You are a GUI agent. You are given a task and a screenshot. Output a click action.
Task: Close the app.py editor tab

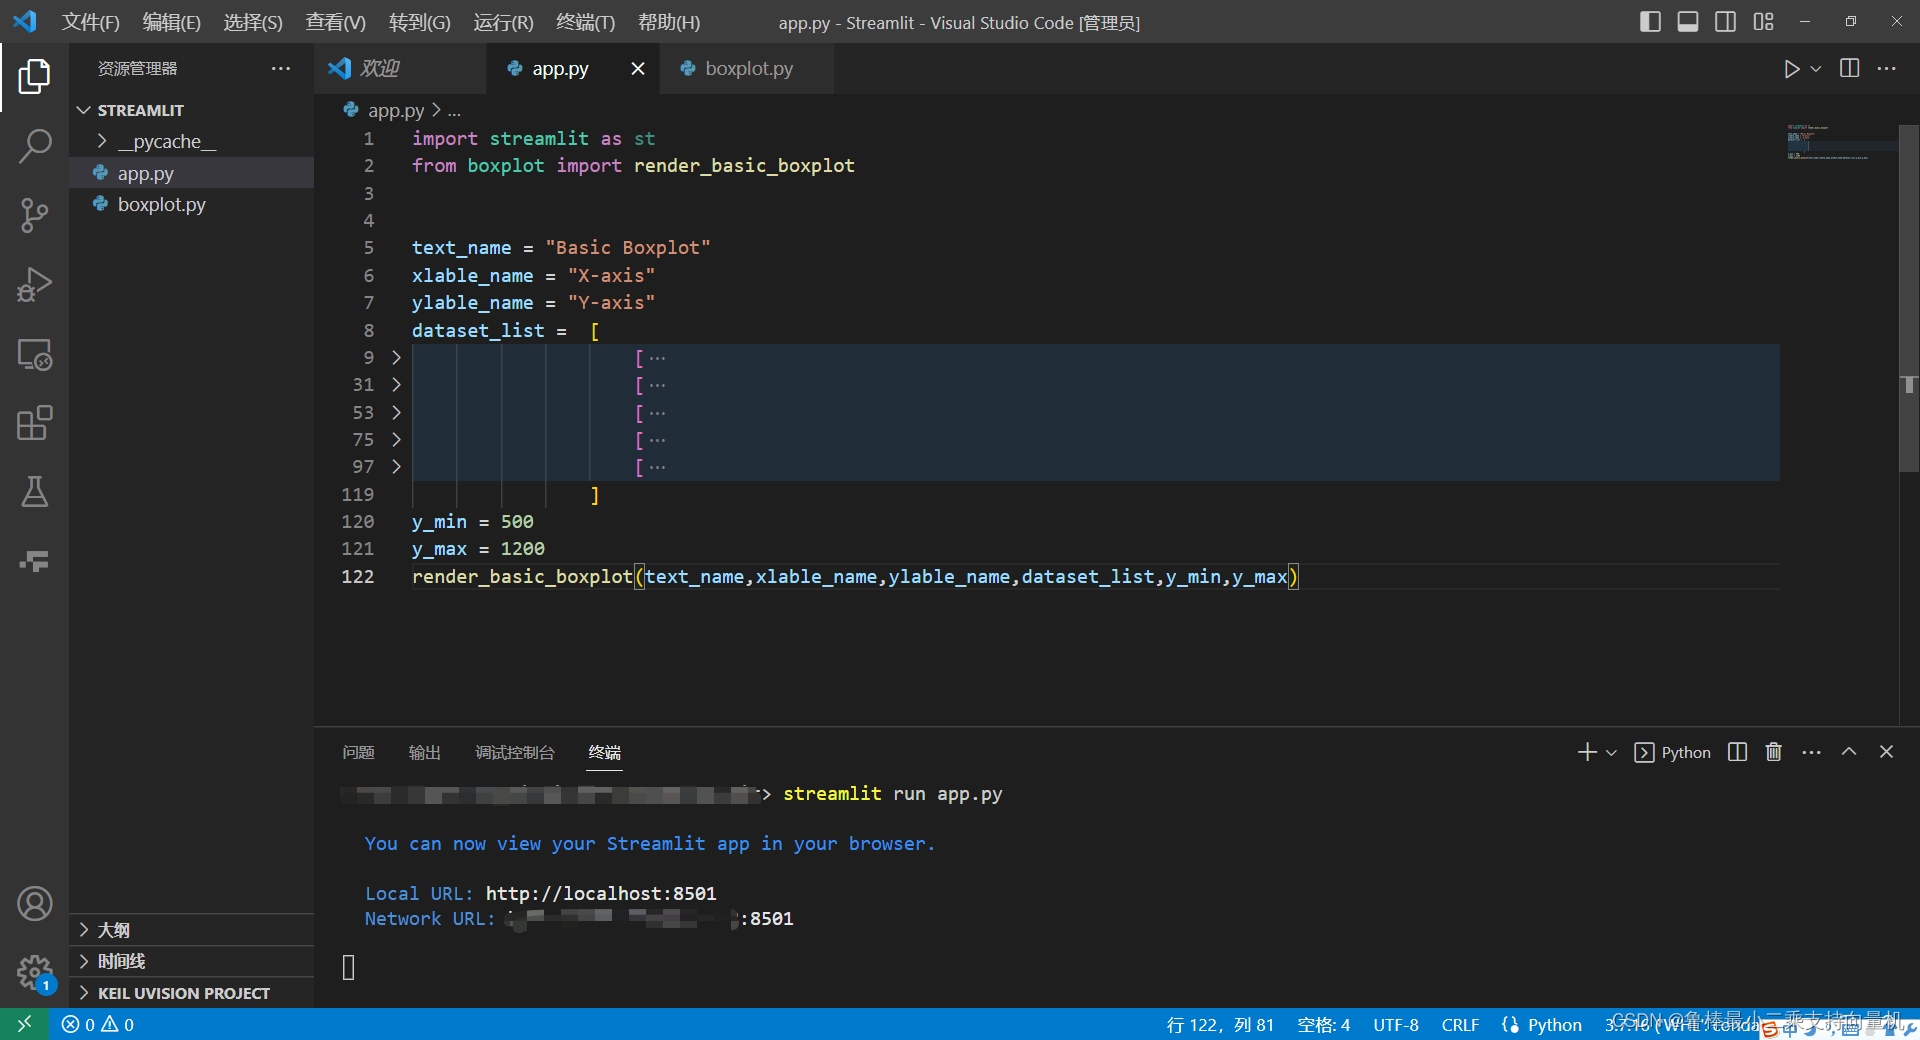(x=637, y=68)
